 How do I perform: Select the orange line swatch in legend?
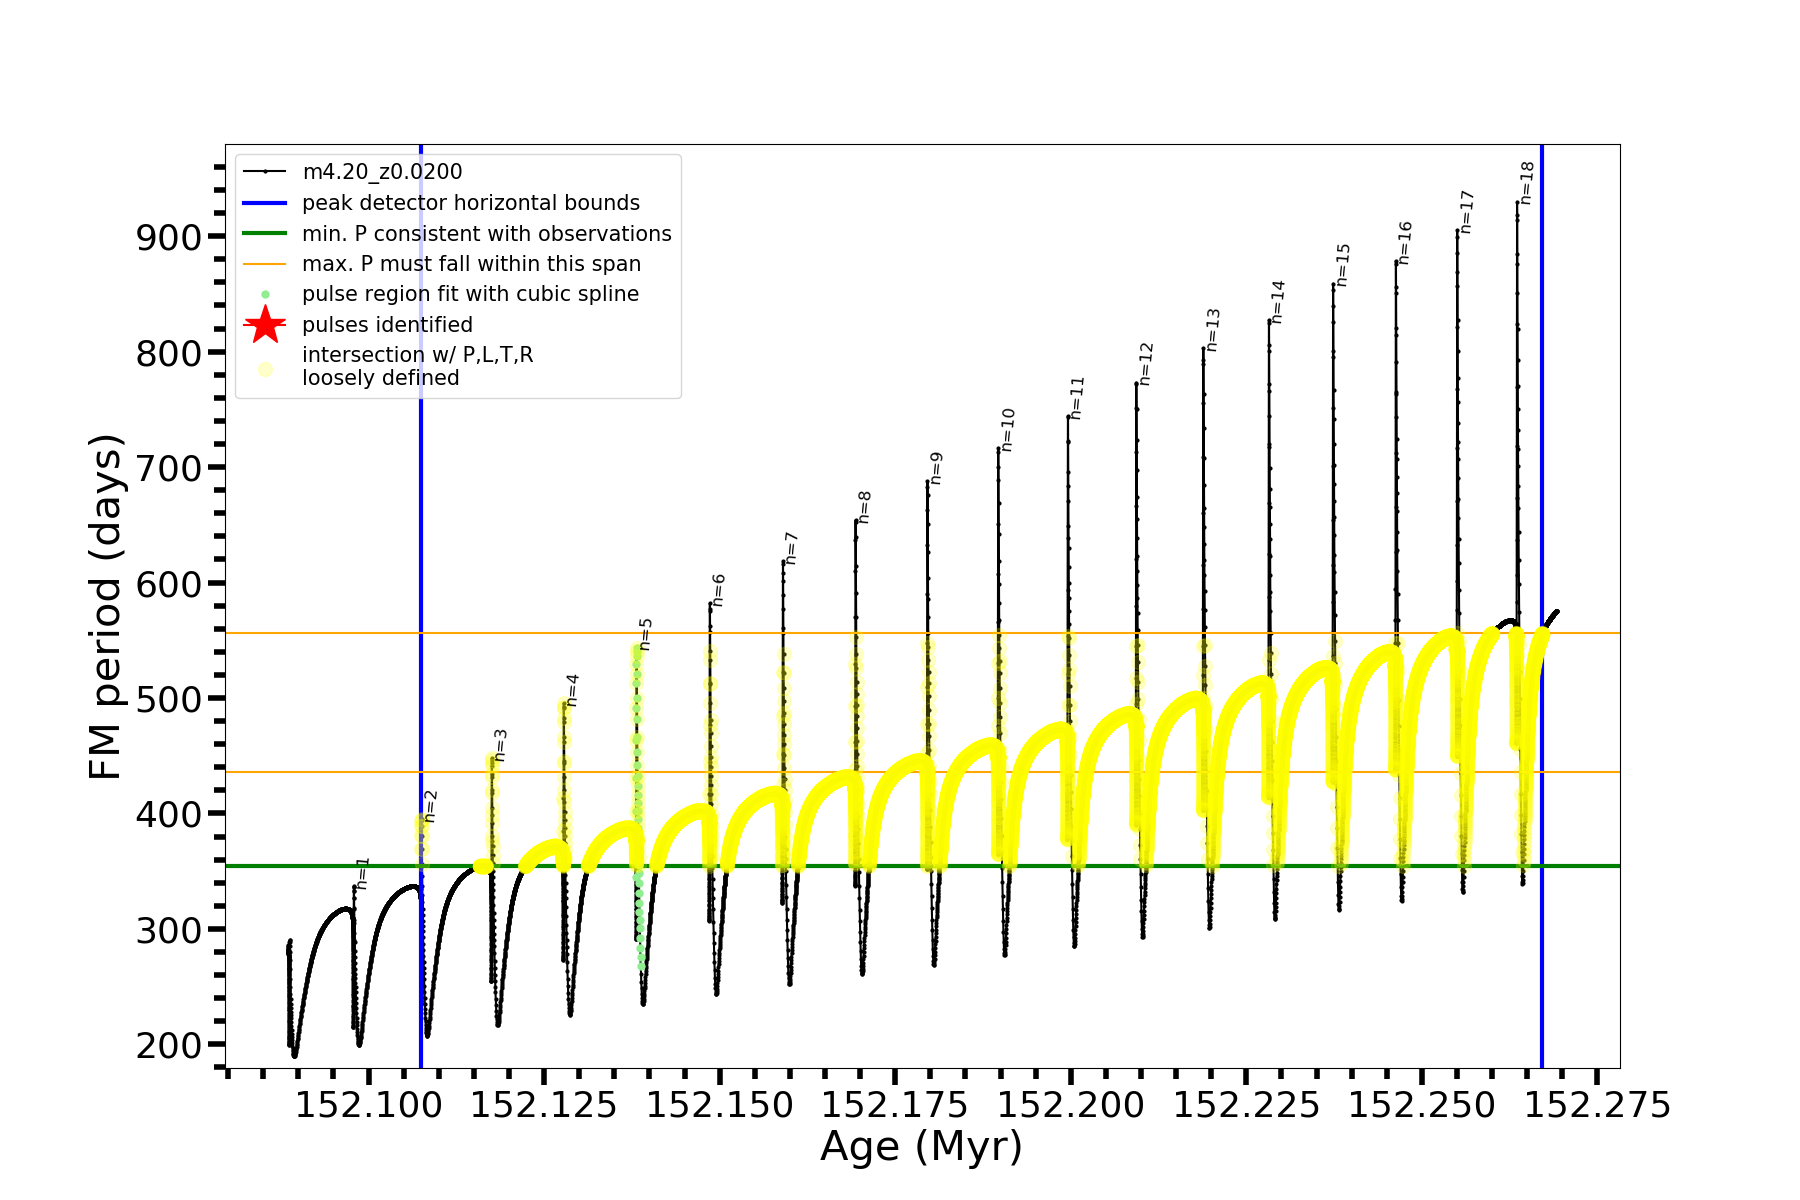pos(265,264)
